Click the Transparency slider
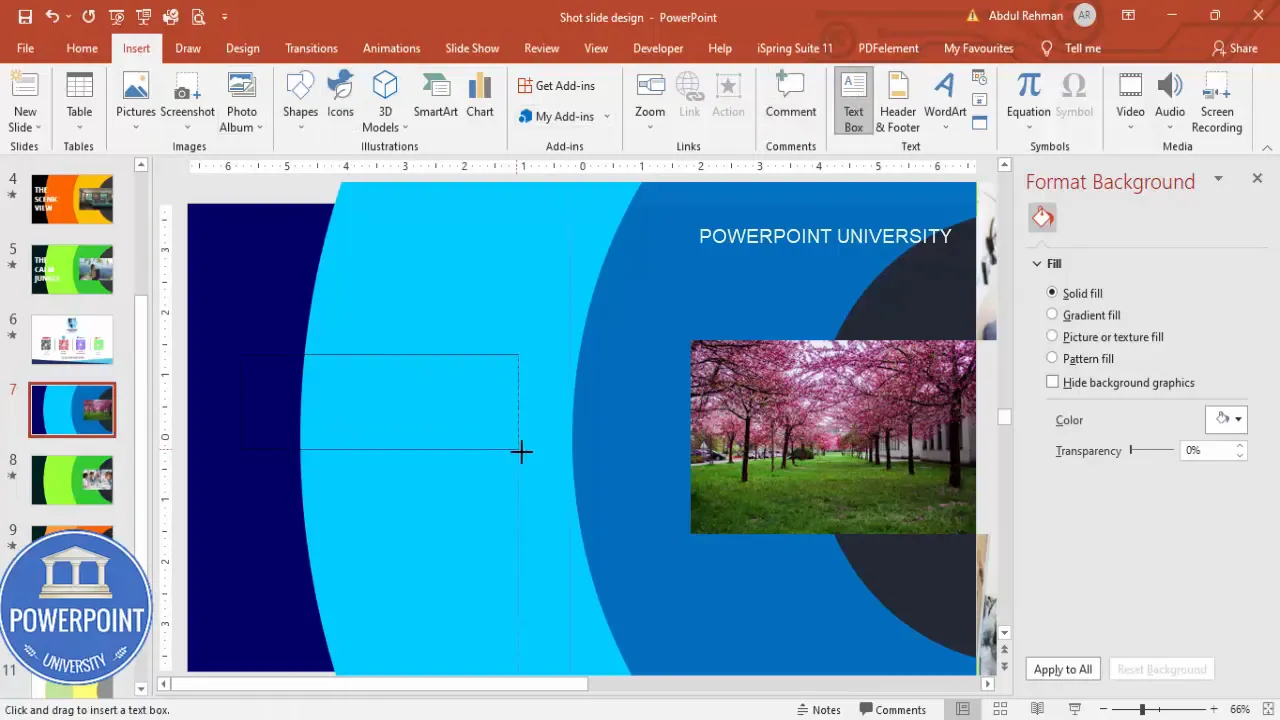The height and width of the screenshot is (720, 1280). click(1152, 450)
